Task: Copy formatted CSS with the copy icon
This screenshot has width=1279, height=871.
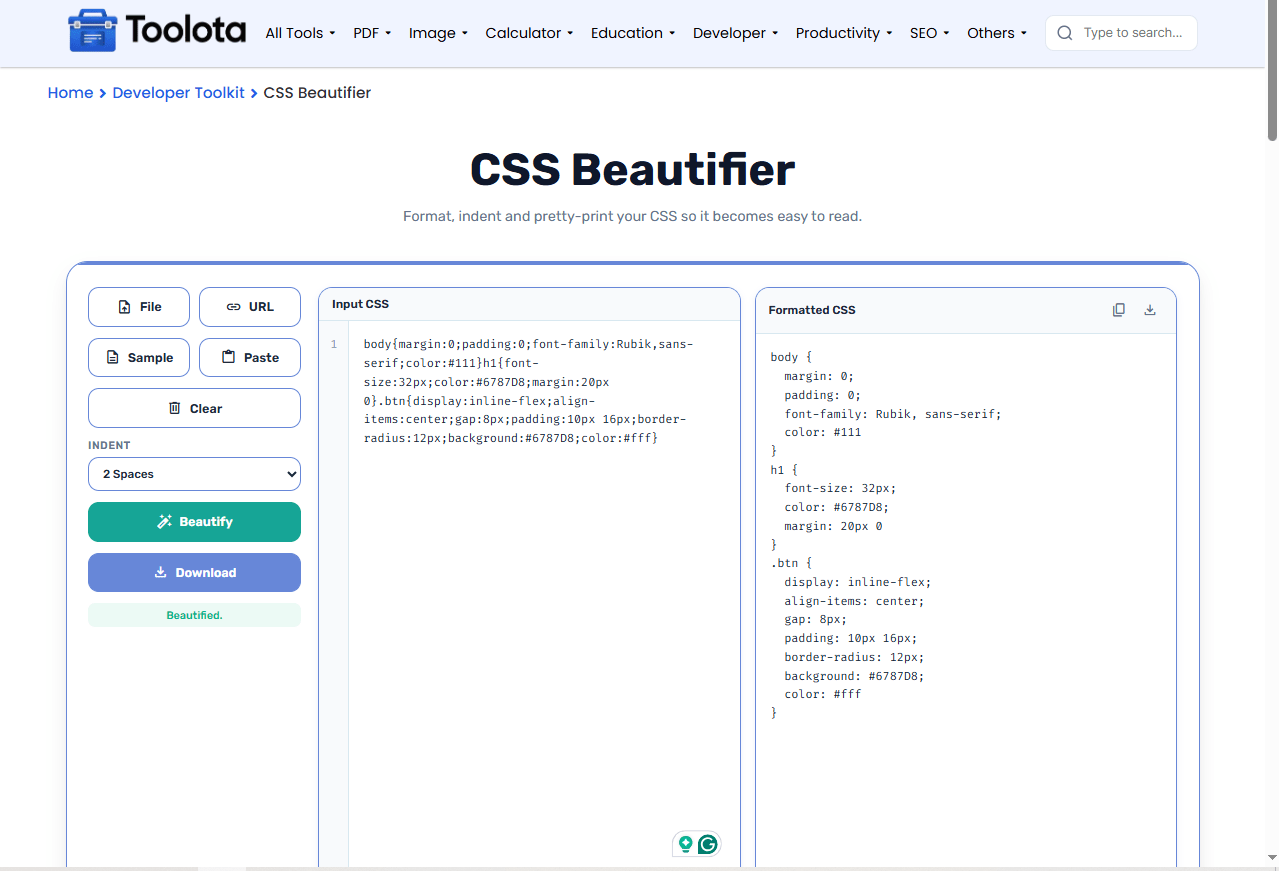Action: (1119, 310)
